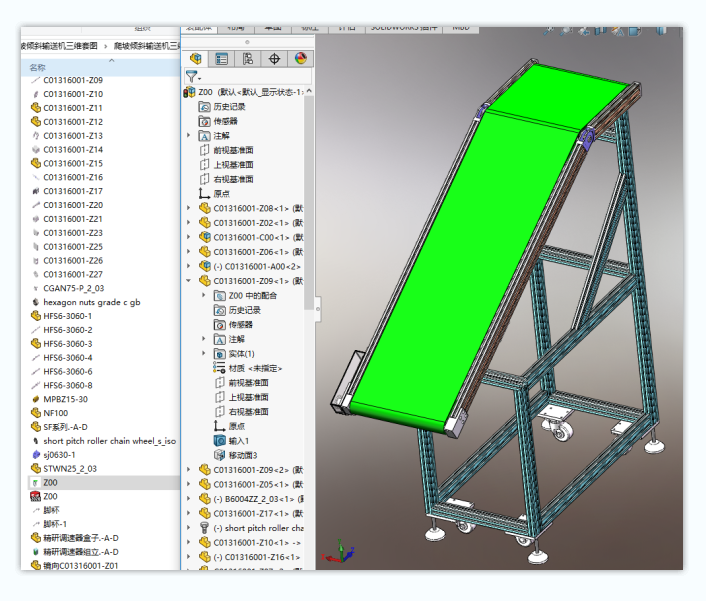Open the DimXpertManager crosshair tab

[275, 59]
